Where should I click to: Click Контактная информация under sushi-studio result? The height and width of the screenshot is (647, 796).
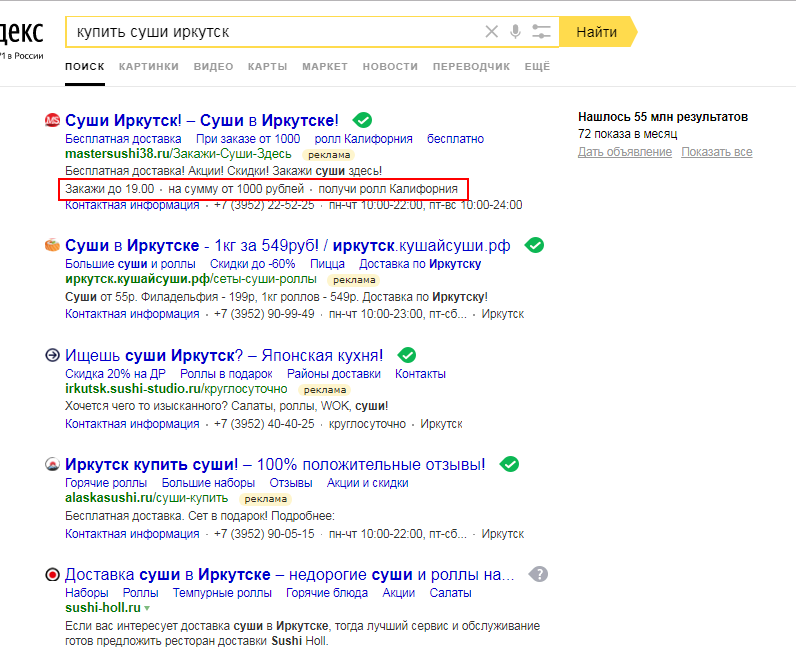132,424
